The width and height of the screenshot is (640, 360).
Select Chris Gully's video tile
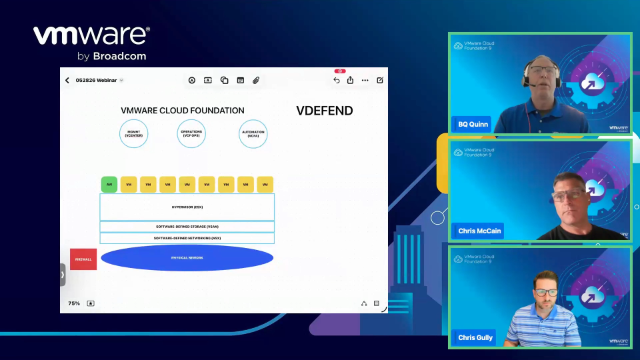click(x=540, y=297)
